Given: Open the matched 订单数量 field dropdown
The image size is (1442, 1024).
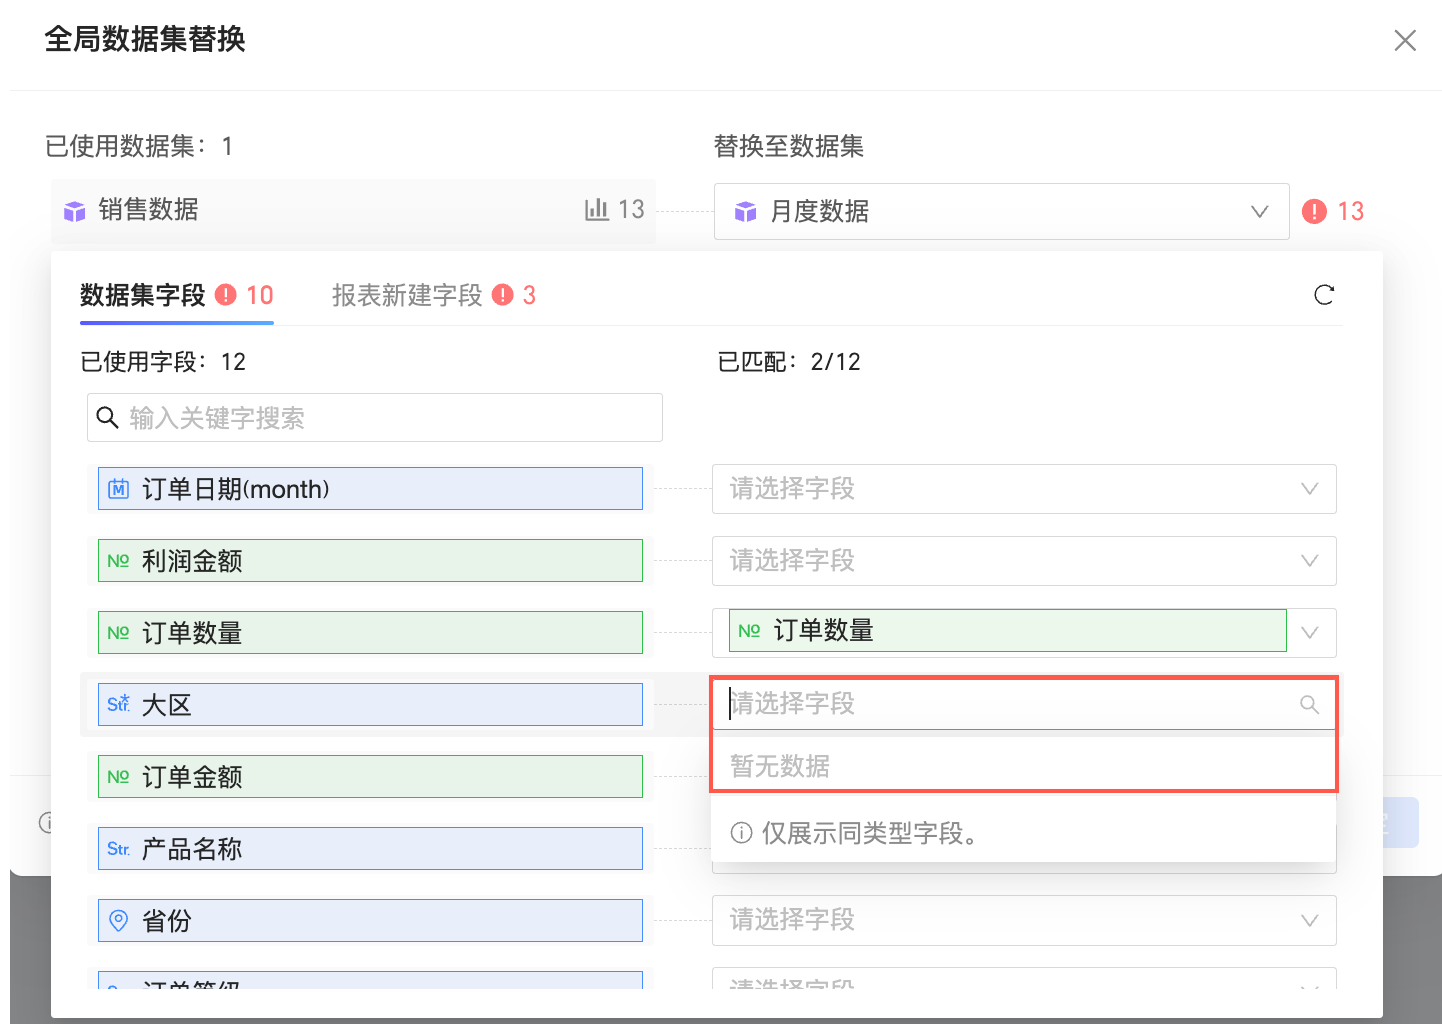Looking at the screenshot, I should coord(1024,633).
